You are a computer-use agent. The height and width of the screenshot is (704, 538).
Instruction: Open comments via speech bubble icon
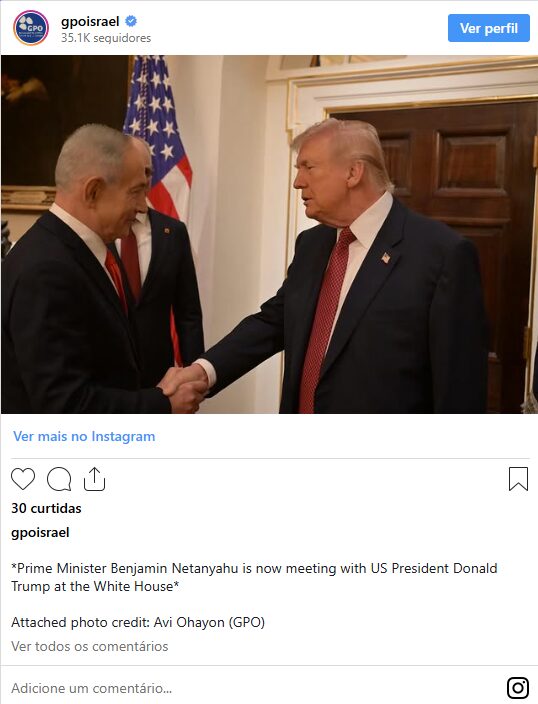[x=59, y=479]
